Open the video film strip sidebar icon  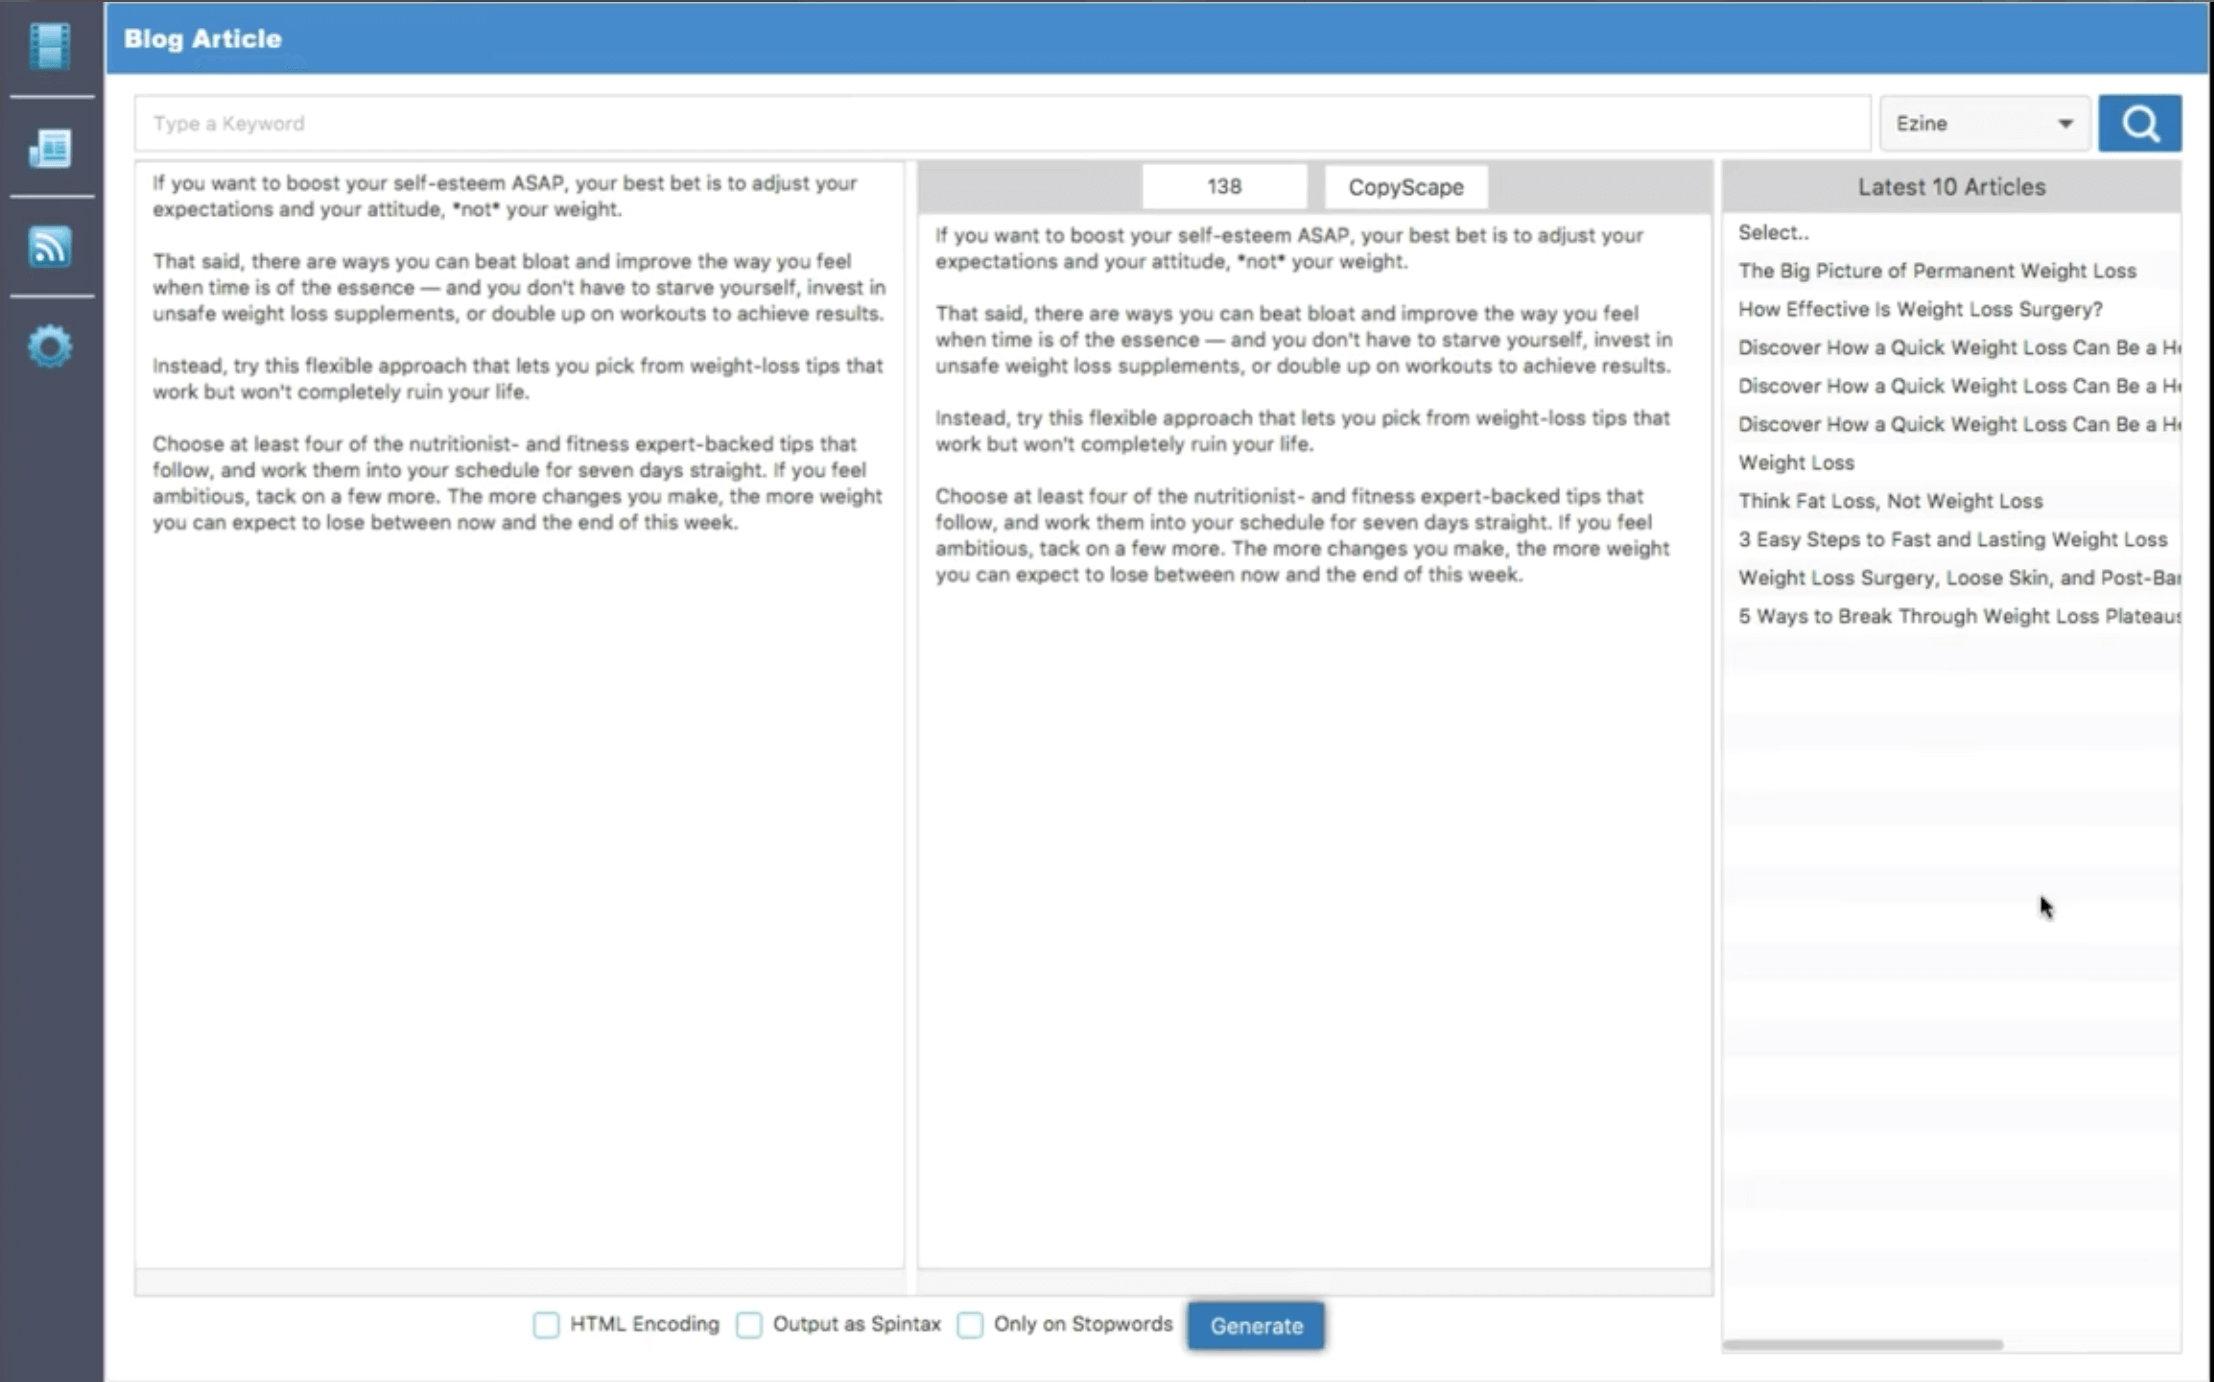50,45
